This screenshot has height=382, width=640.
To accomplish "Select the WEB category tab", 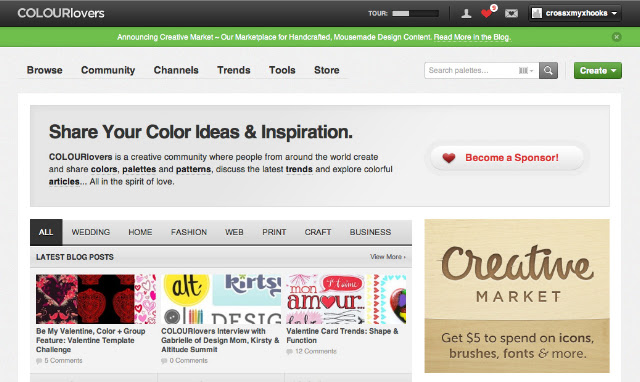I will (x=234, y=232).
